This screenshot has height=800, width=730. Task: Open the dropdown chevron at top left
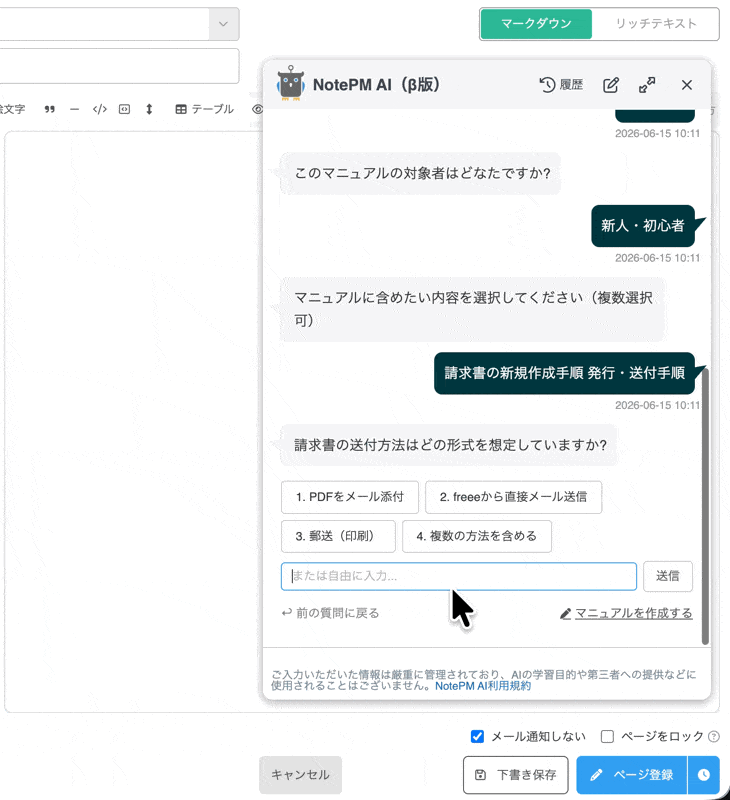pyautogui.click(x=223, y=24)
